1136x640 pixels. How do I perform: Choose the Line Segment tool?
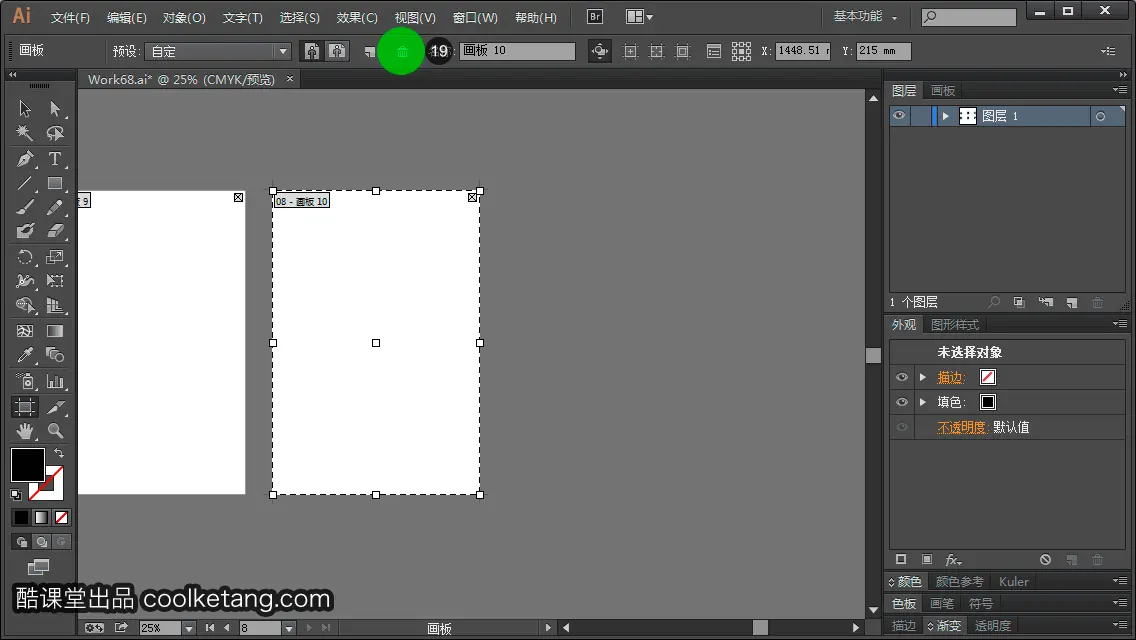coord(25,183)
